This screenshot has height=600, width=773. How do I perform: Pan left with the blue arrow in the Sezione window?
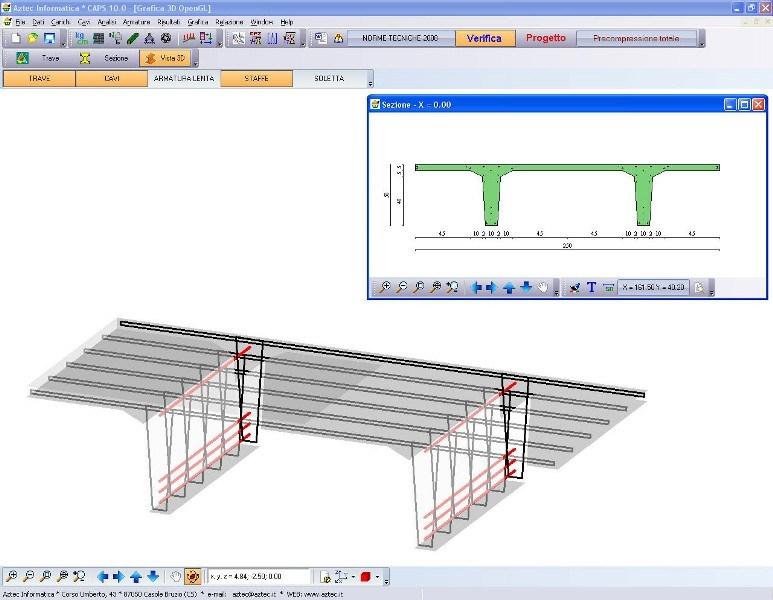[477, 288]
